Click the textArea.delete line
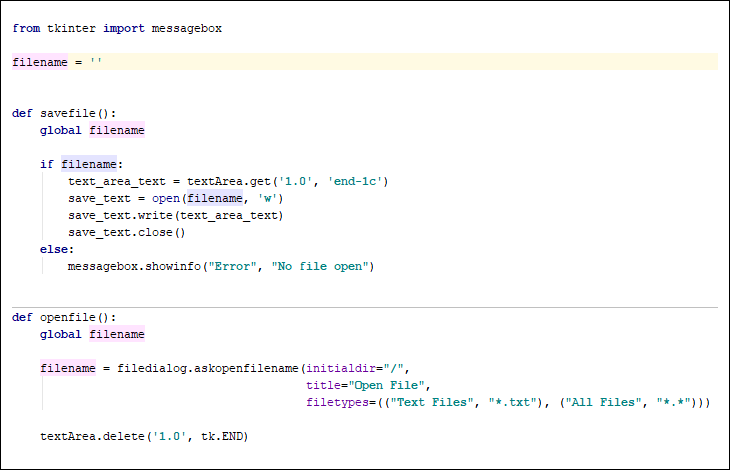The width and height of the screenshot is (730, 470). click(x=144, y=436)
